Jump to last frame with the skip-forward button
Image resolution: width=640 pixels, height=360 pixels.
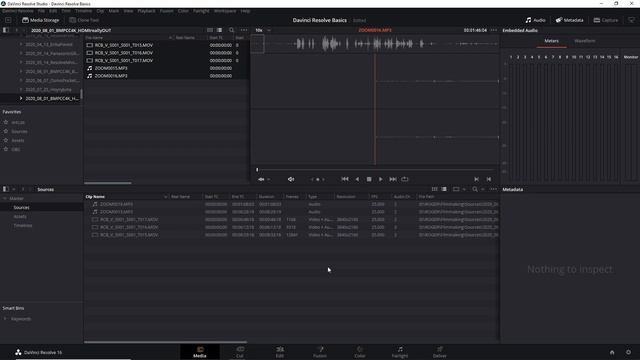pyautogui.click(x=393, y=179)
